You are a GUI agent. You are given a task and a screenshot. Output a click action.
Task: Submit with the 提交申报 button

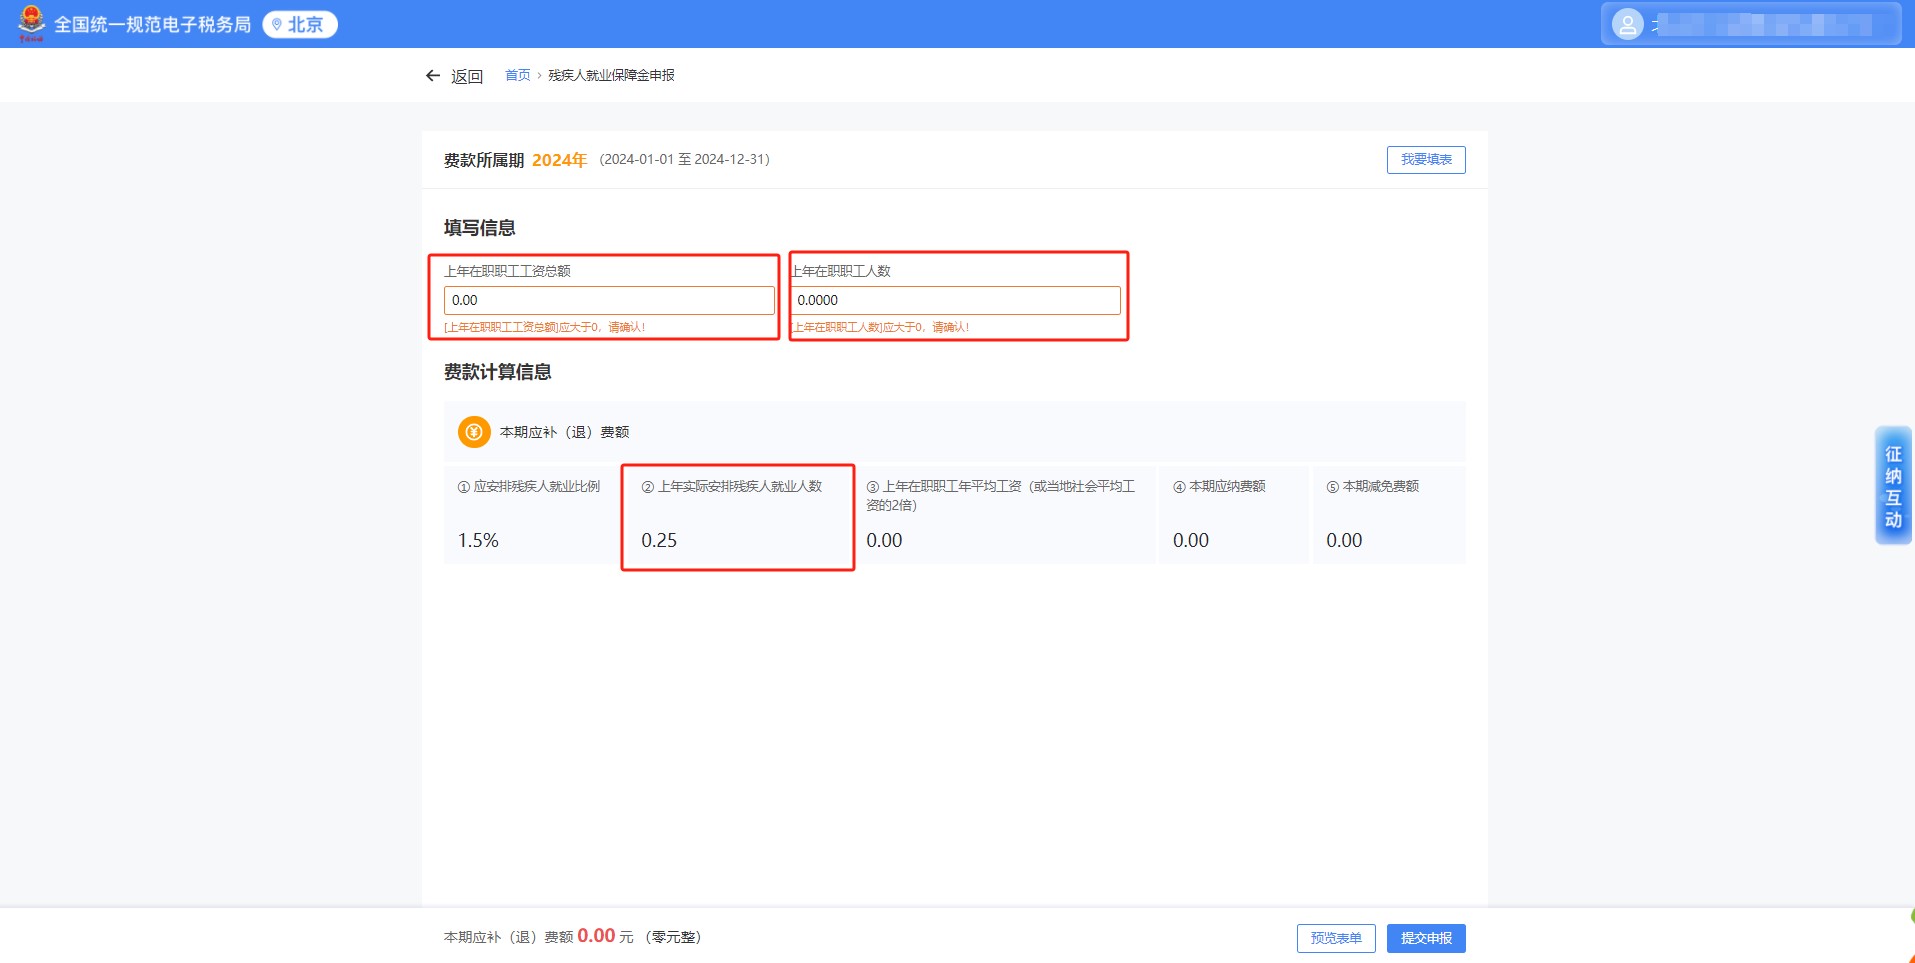click(x=1425, y=938)
